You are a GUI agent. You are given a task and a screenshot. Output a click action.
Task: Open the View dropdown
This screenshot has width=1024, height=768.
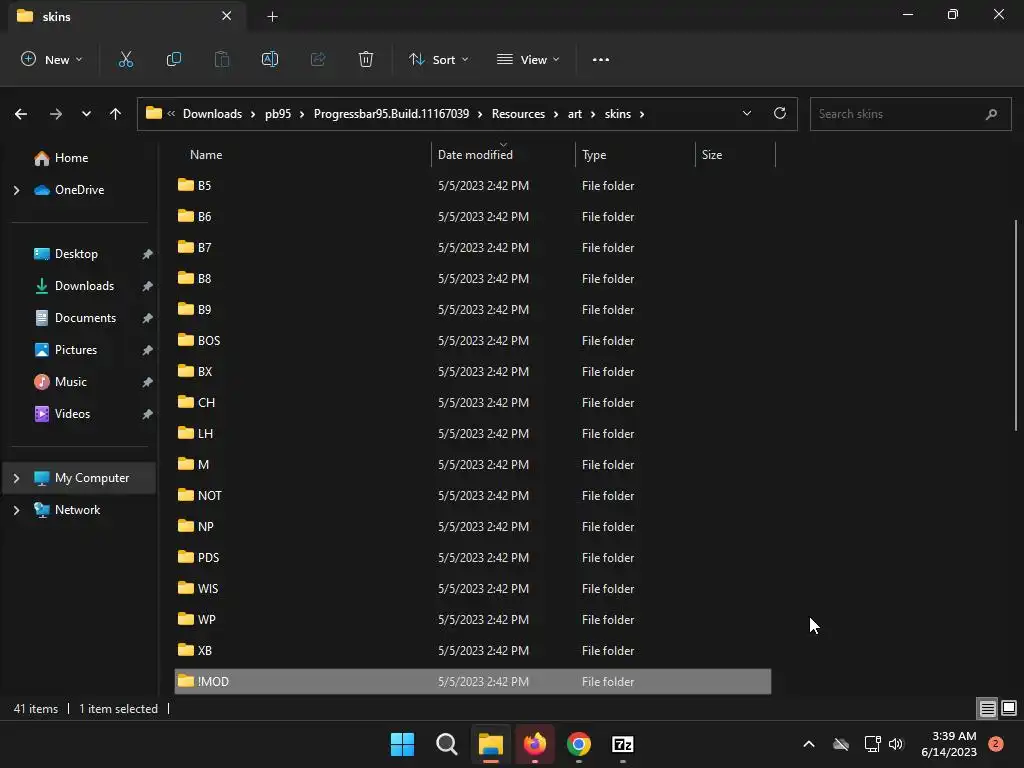coord(528,59)
